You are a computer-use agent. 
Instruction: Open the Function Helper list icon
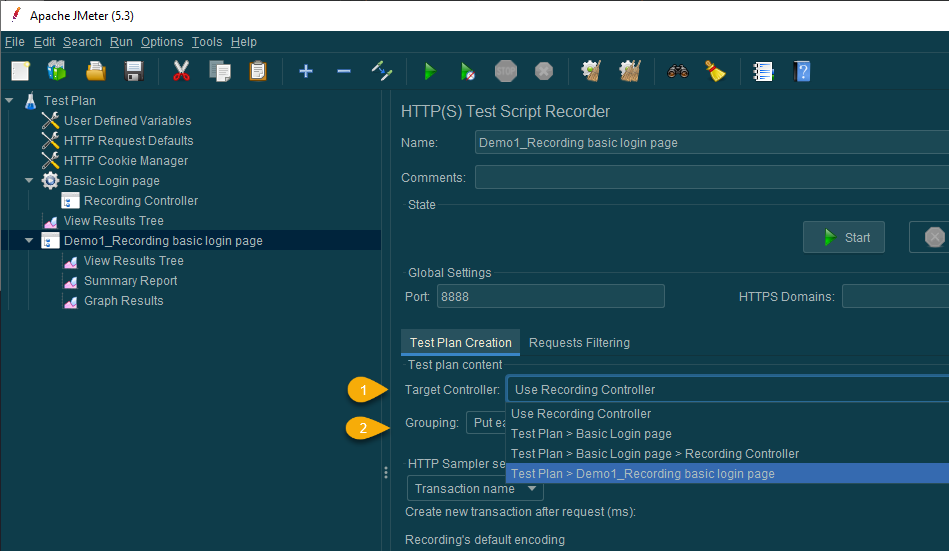pyautogui.click(x=763, y=71)
